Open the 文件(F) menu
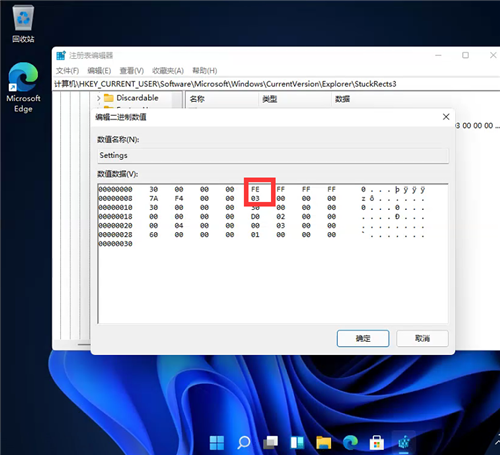The image size is (500, 455). (x=67, y=71)
